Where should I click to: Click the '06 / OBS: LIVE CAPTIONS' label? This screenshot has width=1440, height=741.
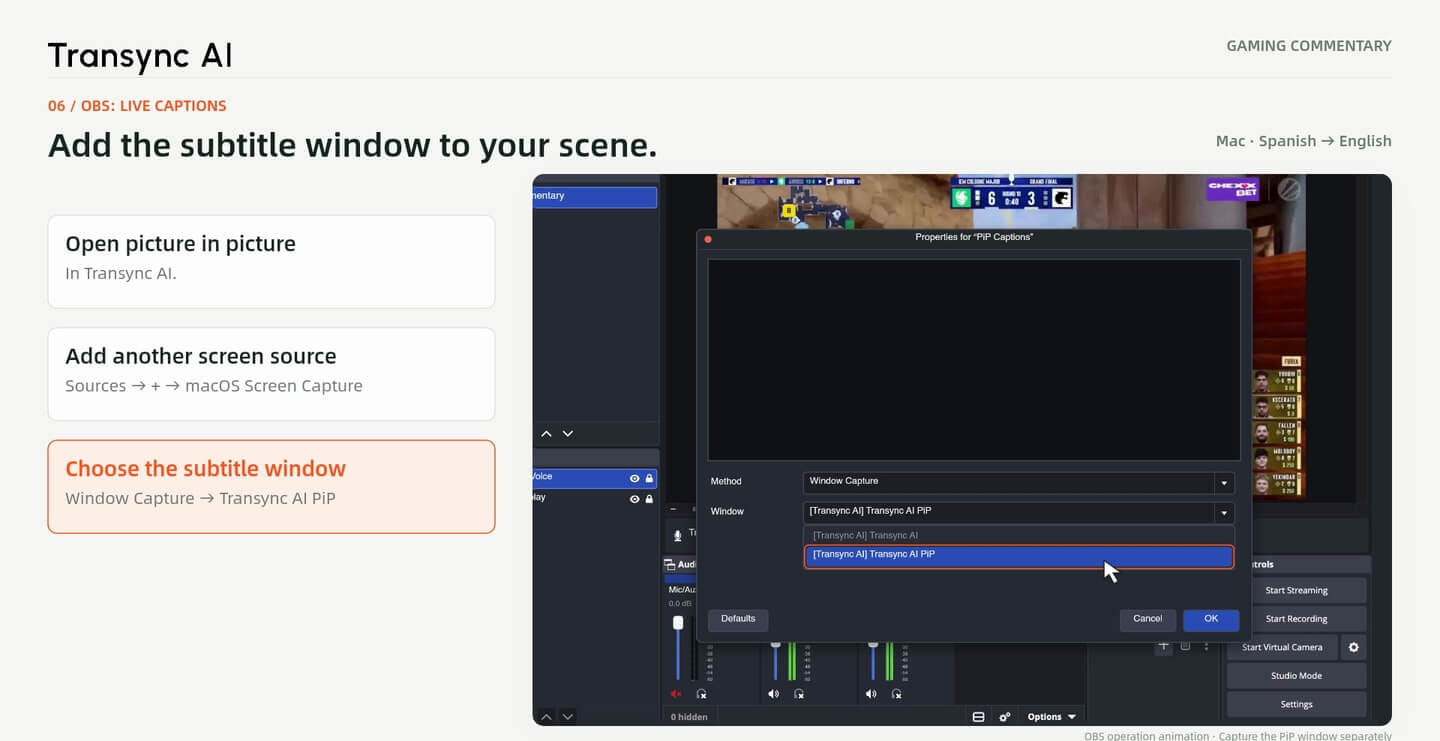tap(137, 106)
